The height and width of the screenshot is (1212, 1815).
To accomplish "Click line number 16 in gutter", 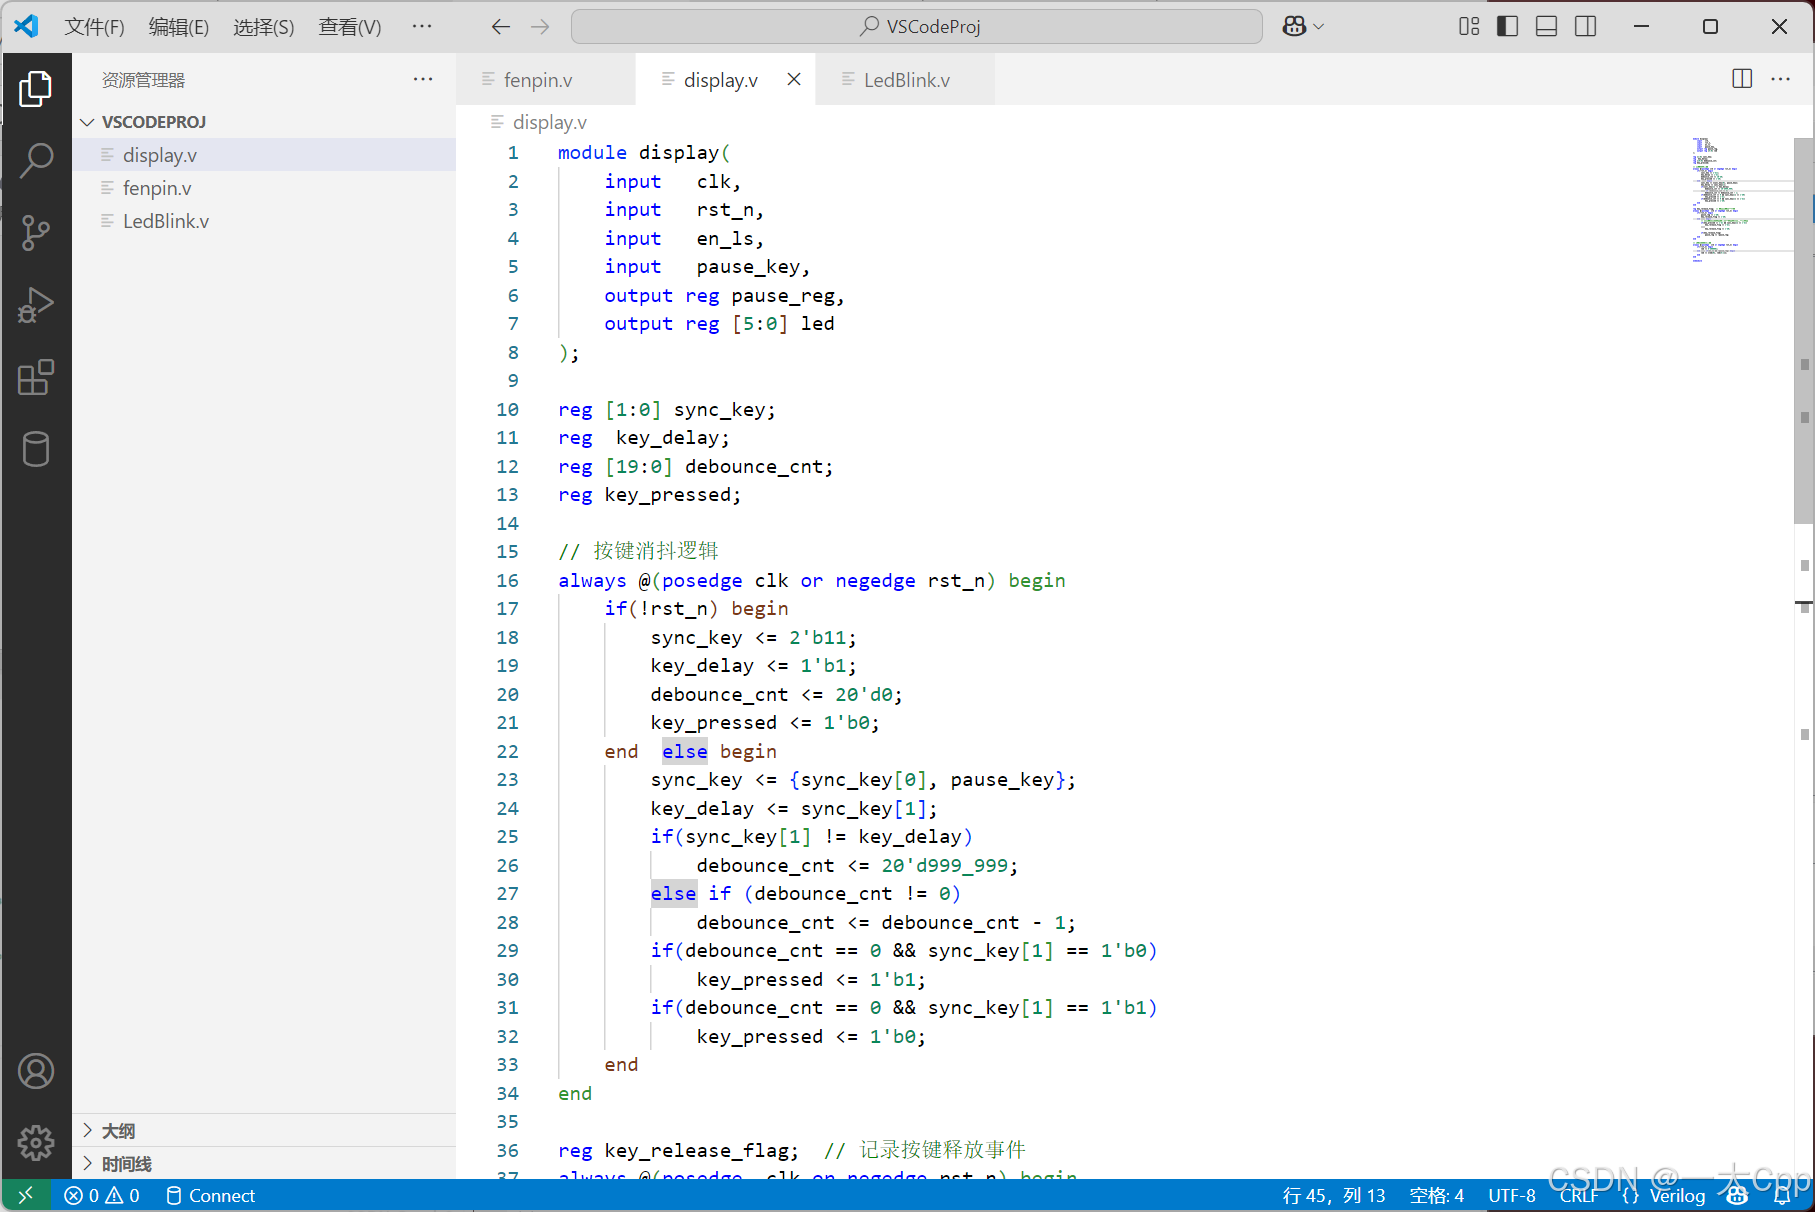I will click(x=507, y=580).
